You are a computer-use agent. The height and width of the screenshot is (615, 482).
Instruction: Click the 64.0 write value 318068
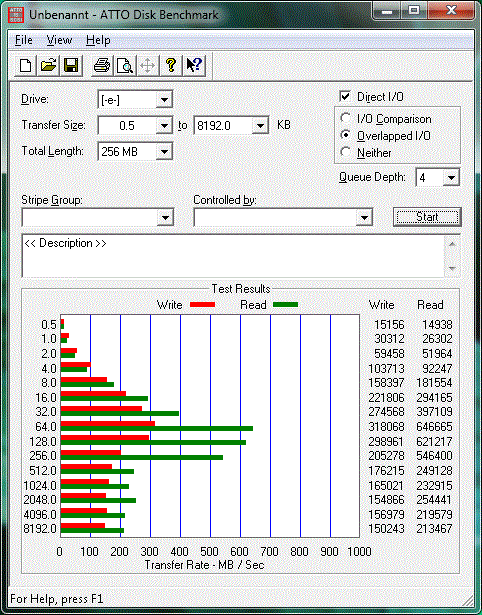pyautogui.click(x=386, y=427)
